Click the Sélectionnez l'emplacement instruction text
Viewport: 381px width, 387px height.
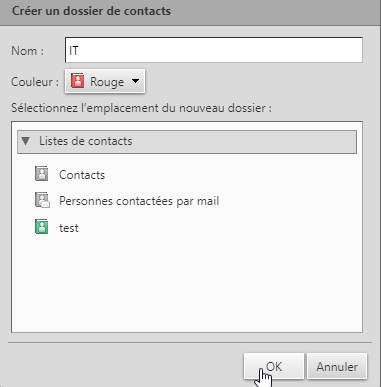(141, 108)
